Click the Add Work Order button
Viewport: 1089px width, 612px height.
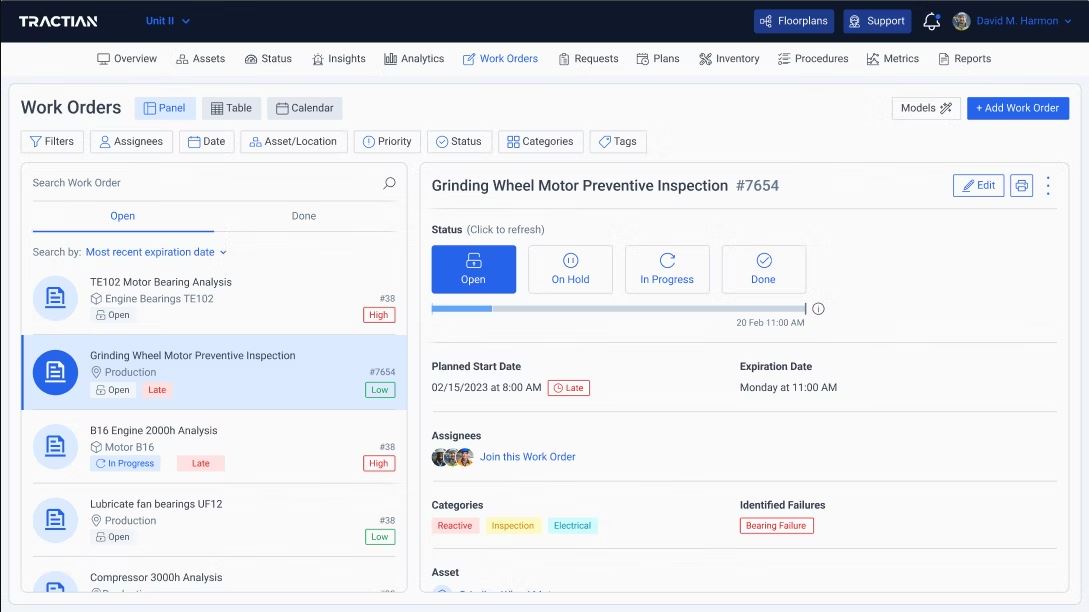[x=1017, y=108]
